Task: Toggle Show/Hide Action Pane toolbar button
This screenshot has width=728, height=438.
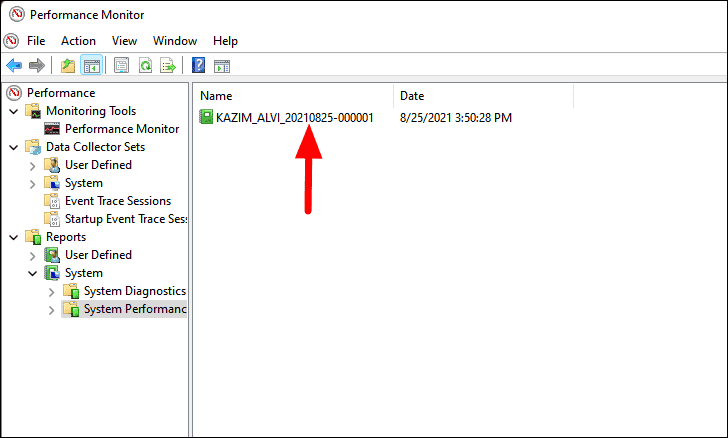Action: tap(222, 66)
